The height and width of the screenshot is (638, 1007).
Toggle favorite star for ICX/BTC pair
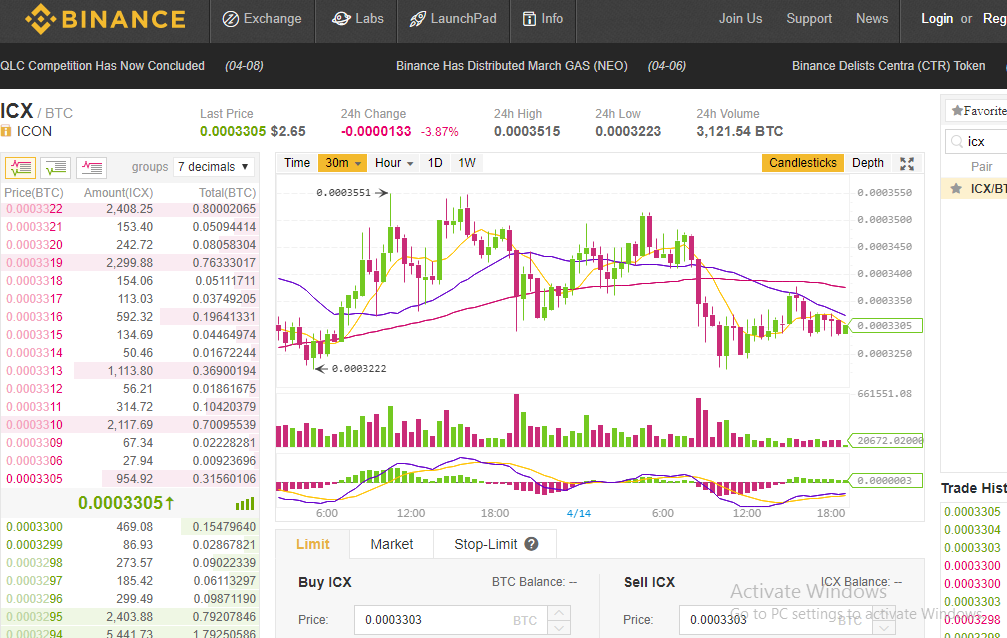956,188
